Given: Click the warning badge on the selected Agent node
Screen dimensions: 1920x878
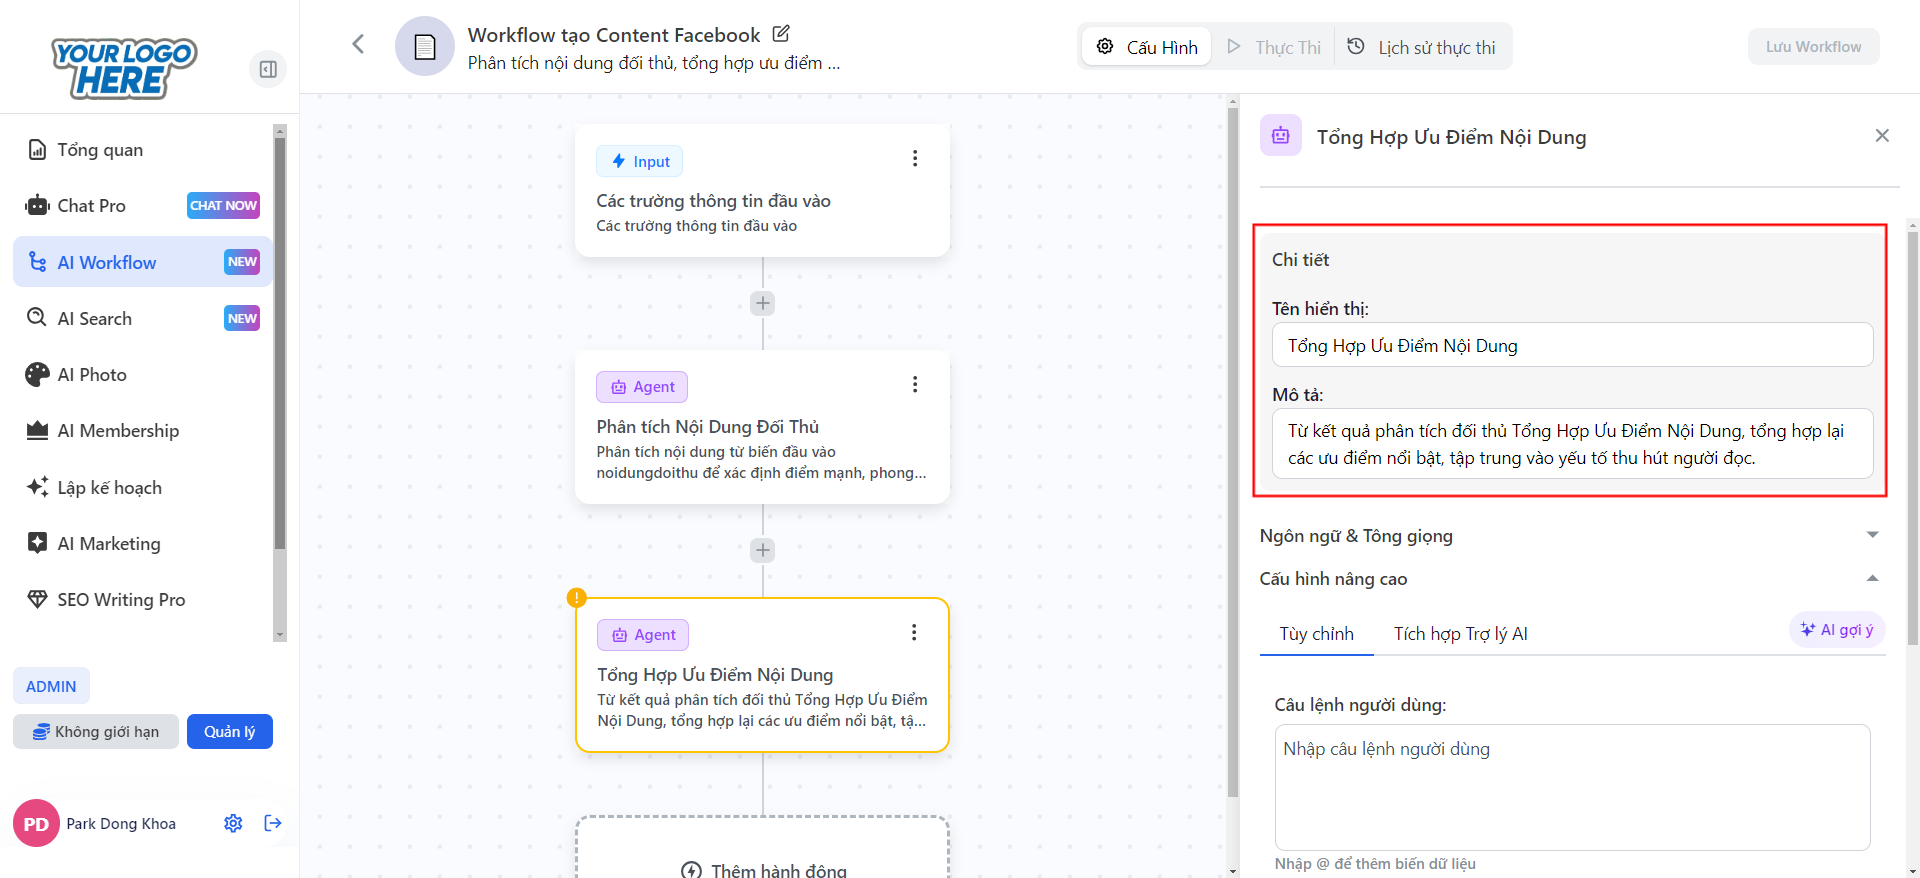Looking at the screenshot, I should [576, 598].
